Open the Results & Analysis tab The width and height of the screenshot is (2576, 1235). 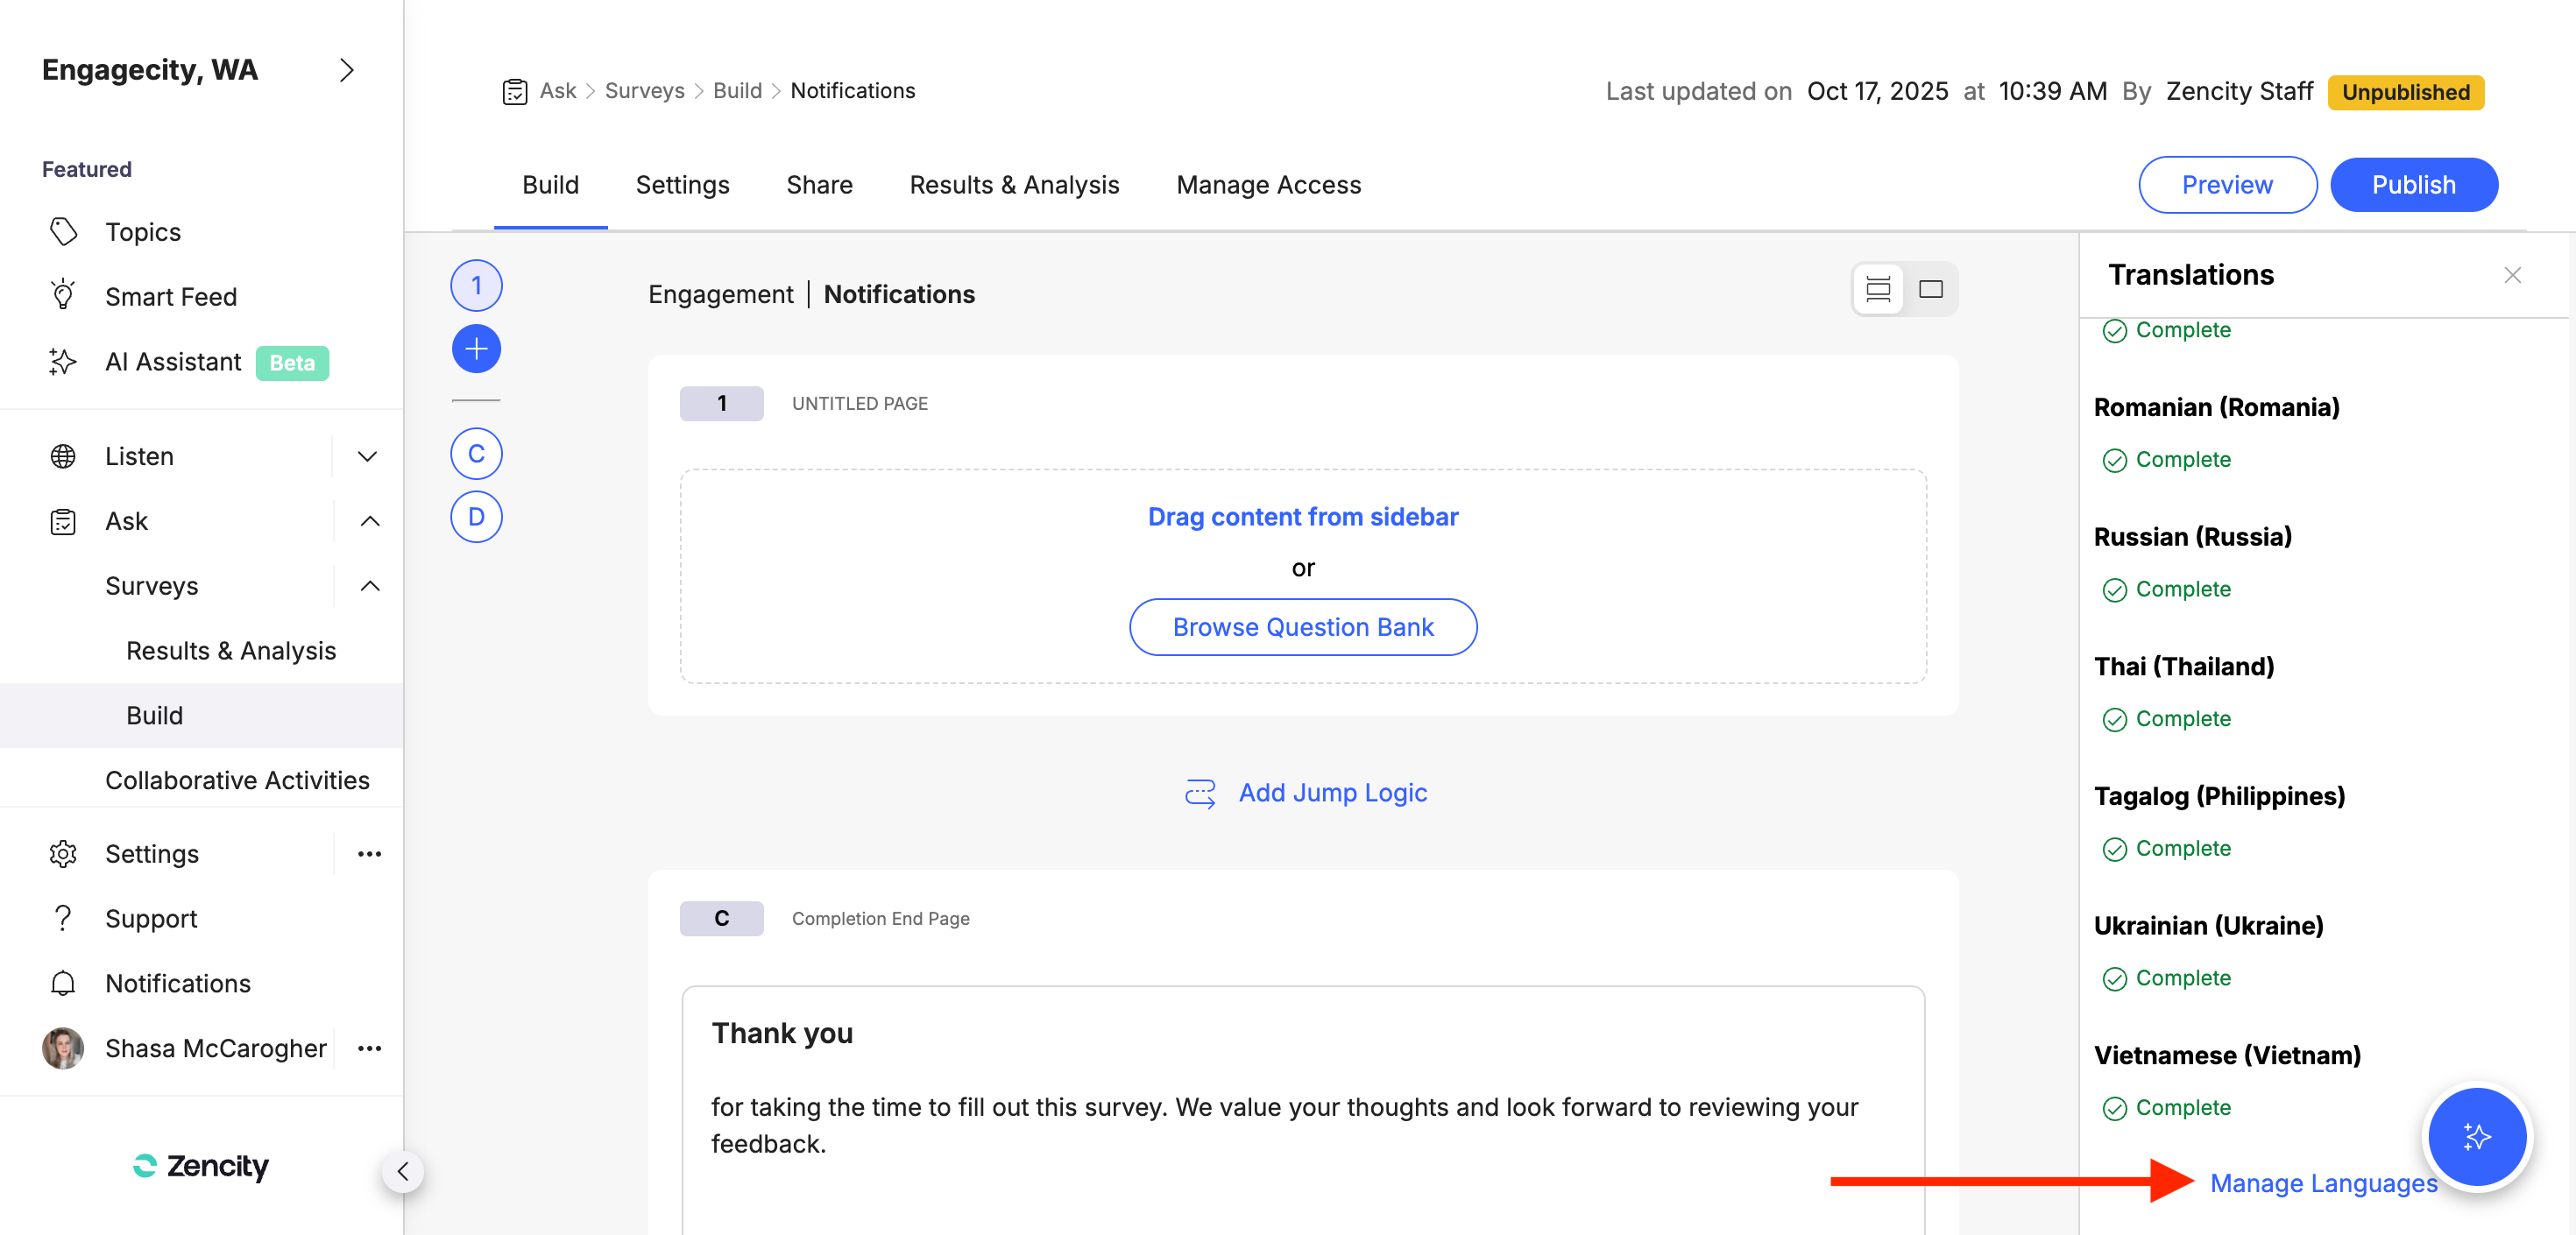1014,185
